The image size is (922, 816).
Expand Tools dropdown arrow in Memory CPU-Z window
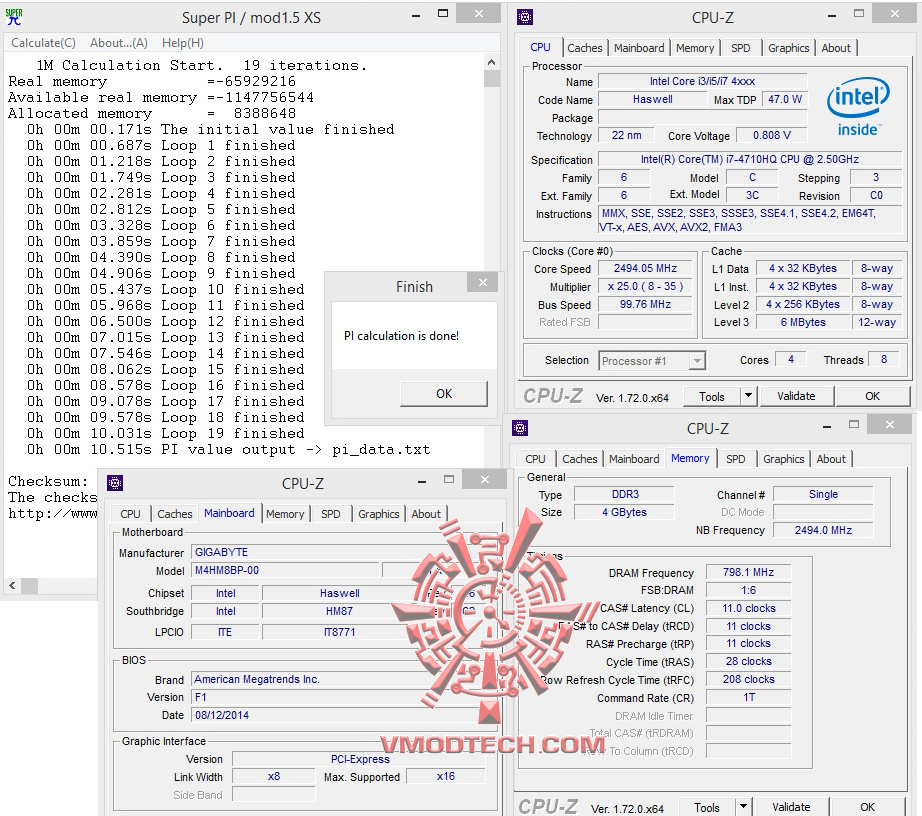(x=744, y=808)
